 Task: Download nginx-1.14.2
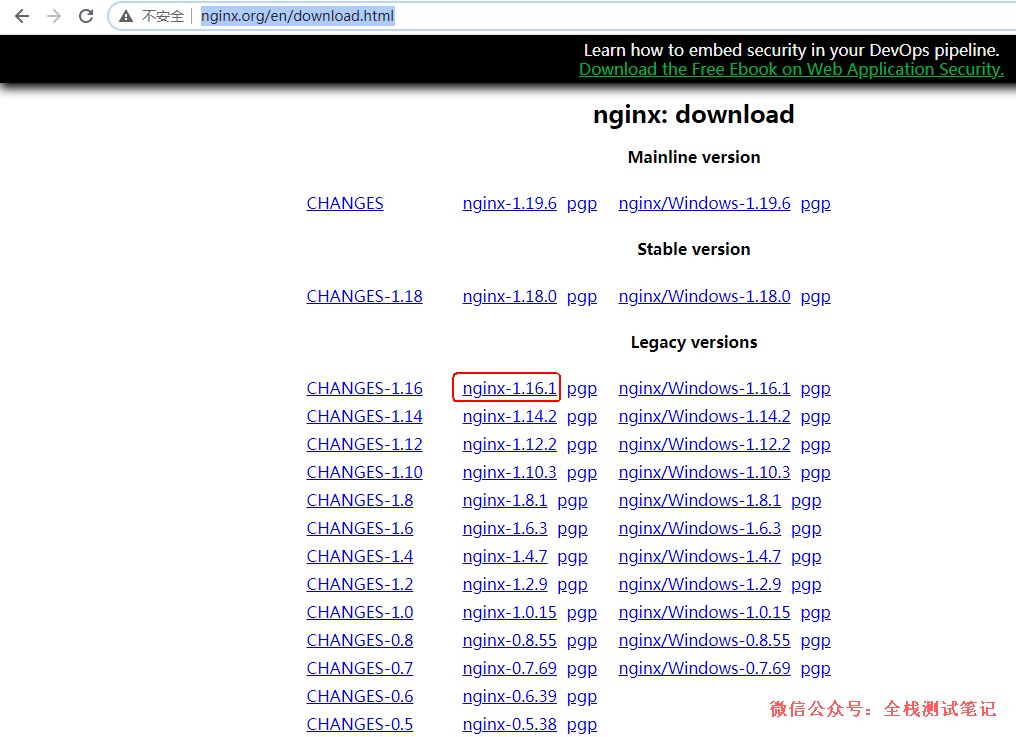point(509,416)
